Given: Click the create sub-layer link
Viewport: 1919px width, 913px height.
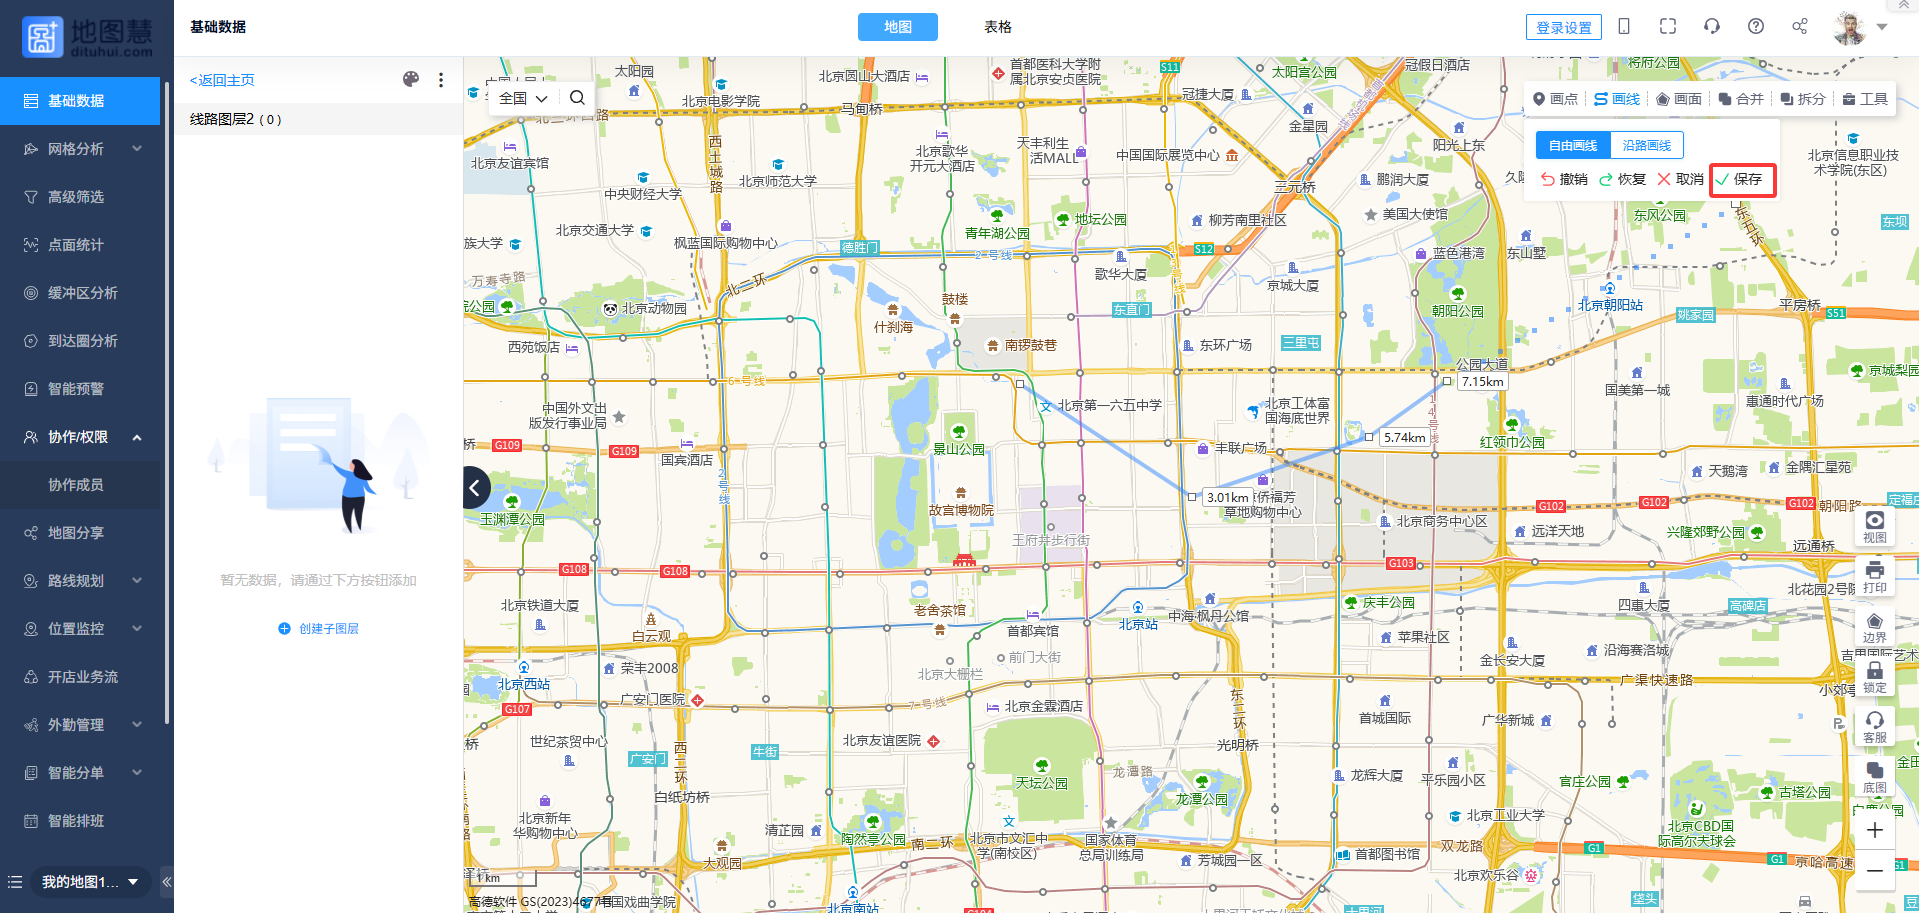Looking at the screenshot, I should click(319, 629).
